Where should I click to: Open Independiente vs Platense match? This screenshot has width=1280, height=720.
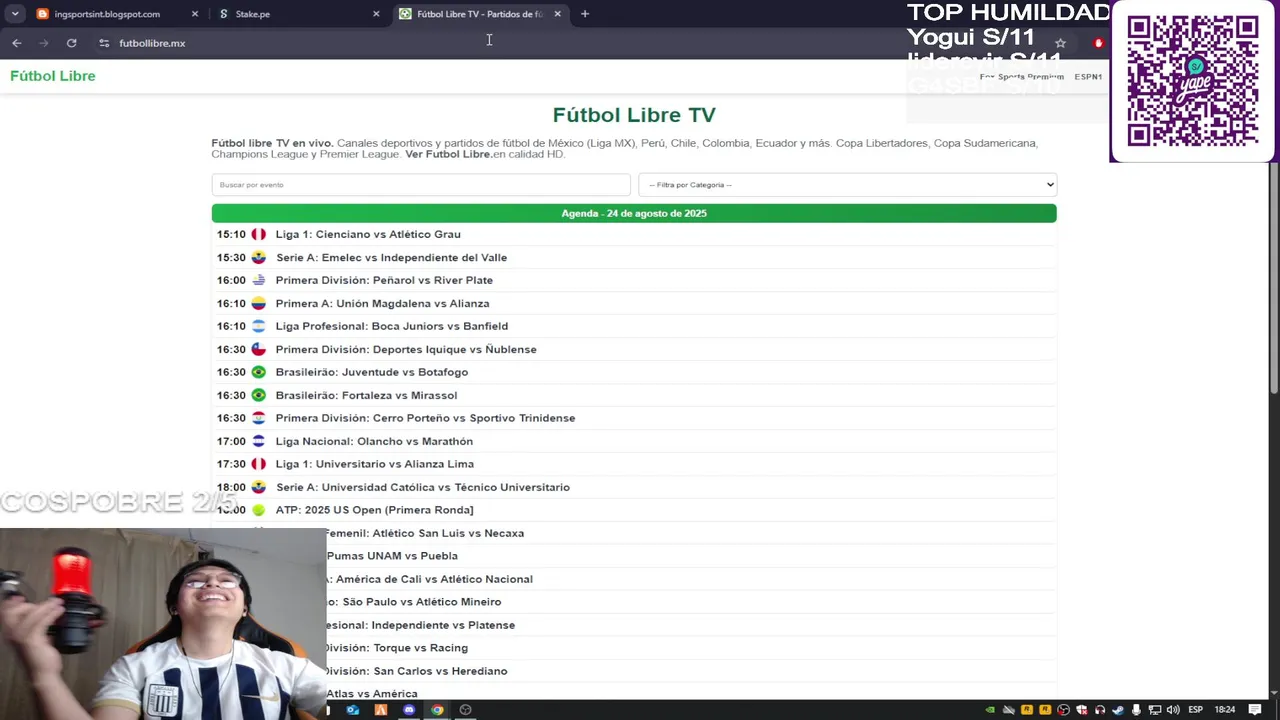coord(420,625)
